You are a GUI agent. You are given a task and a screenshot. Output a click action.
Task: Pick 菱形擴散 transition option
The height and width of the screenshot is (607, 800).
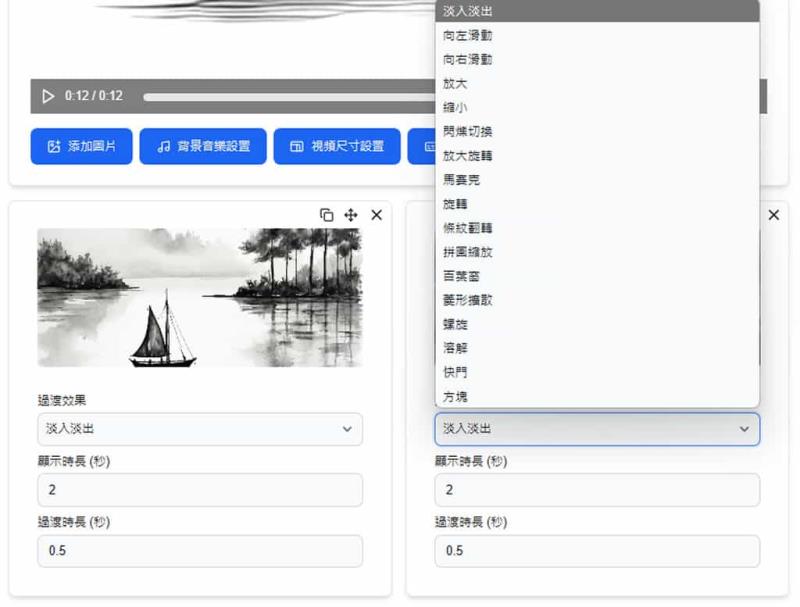597,300
